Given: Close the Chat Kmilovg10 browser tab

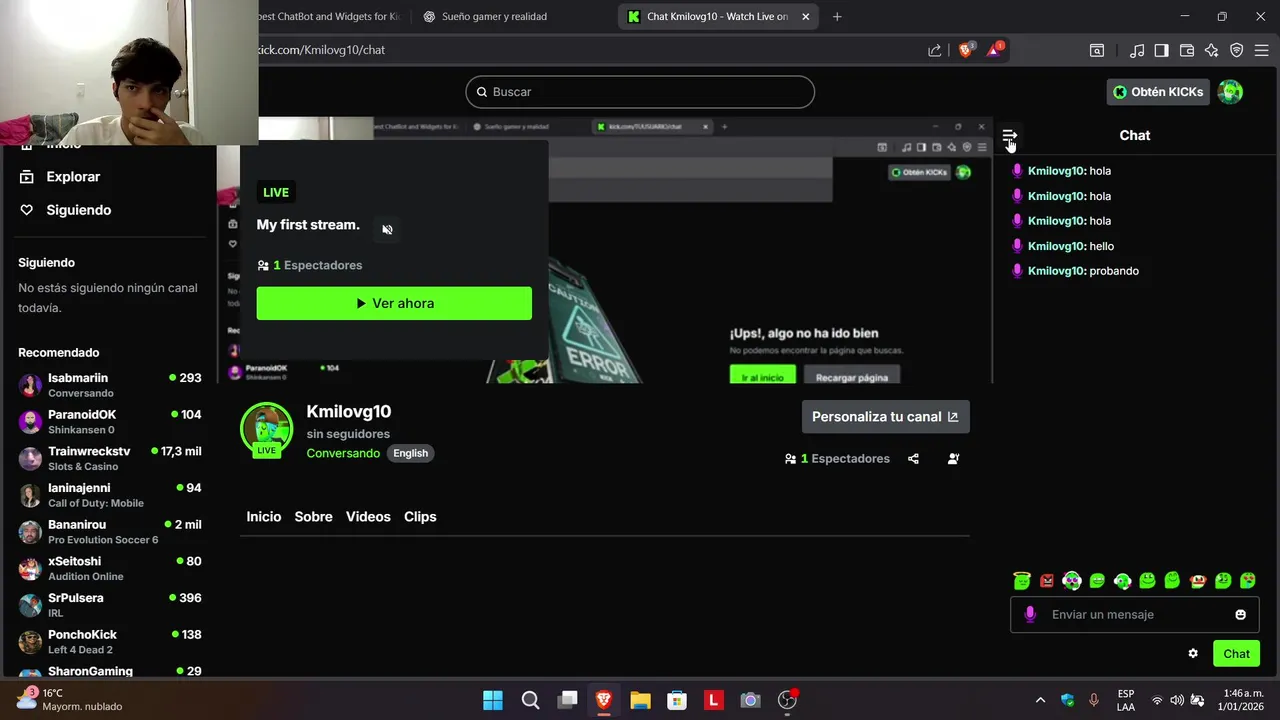Looking at the screenshot, I should [x=805, y=17].
